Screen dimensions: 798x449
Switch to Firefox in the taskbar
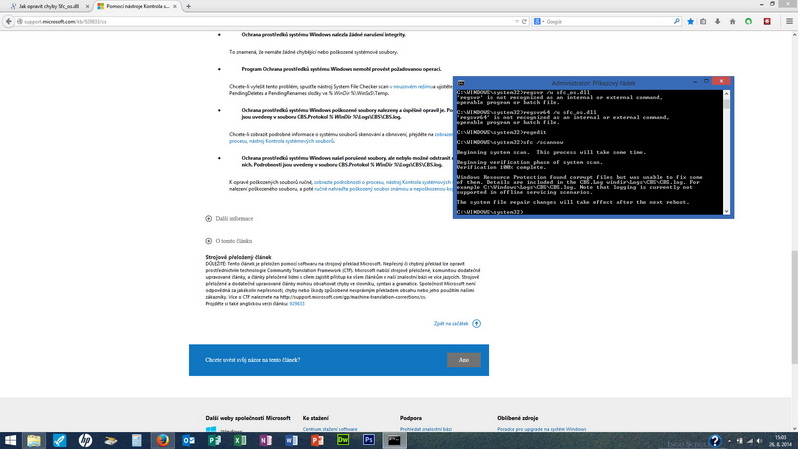162,440
